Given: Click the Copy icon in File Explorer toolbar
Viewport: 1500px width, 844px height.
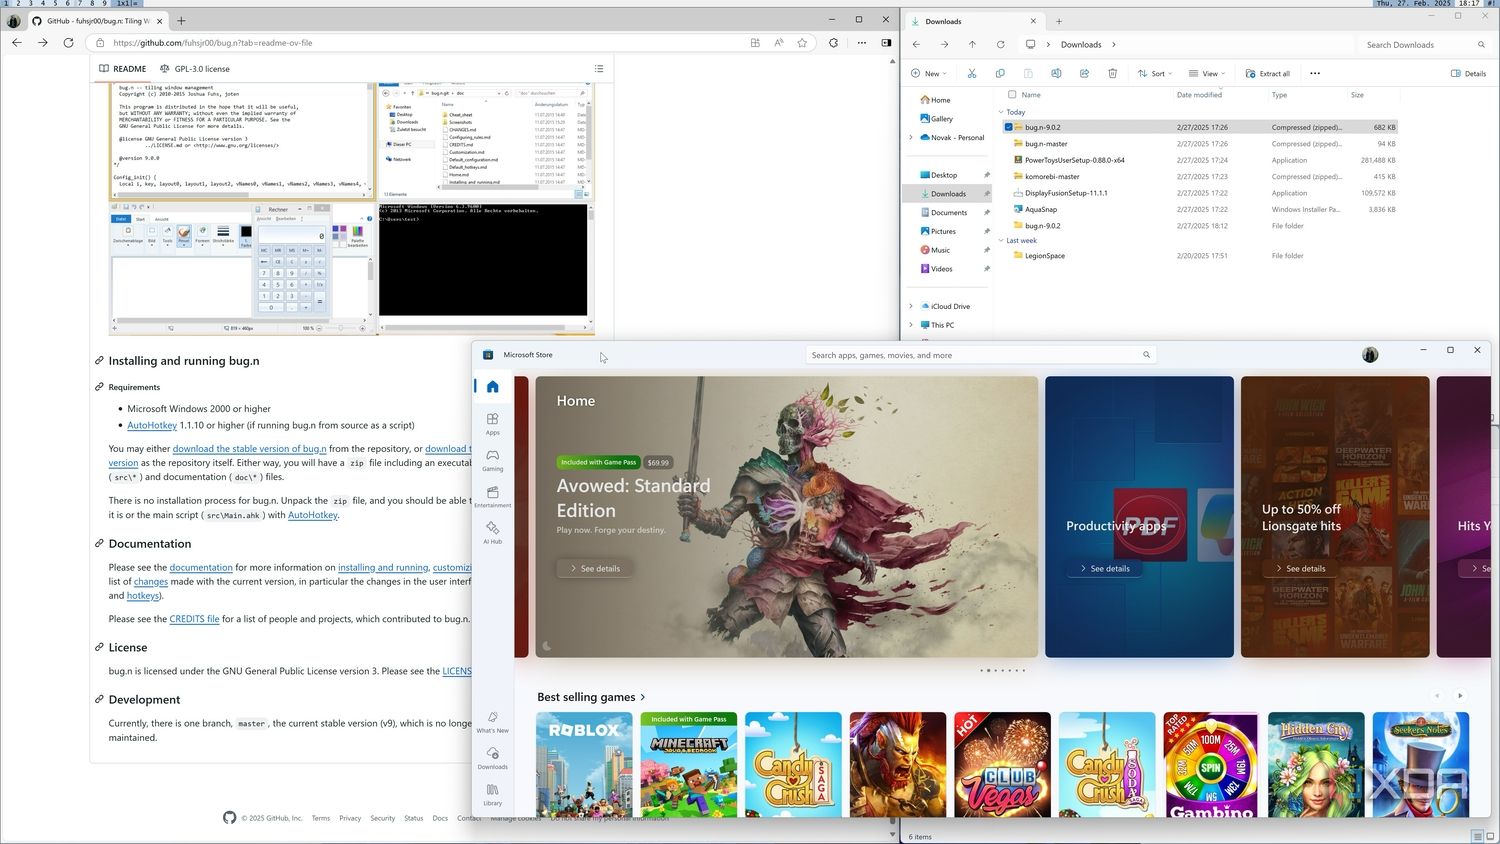Looking at the screenshot, I should pyautogui.click(x=1000, y=73).
